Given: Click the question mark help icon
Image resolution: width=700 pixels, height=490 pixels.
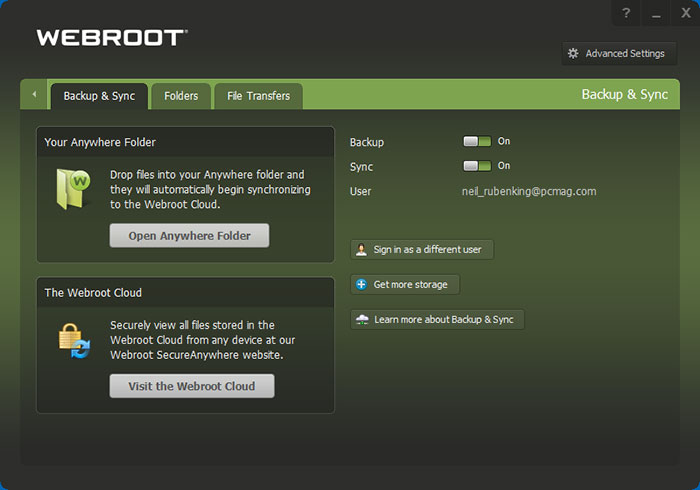Looking at the screenshot, I should (x=625, y=13).
